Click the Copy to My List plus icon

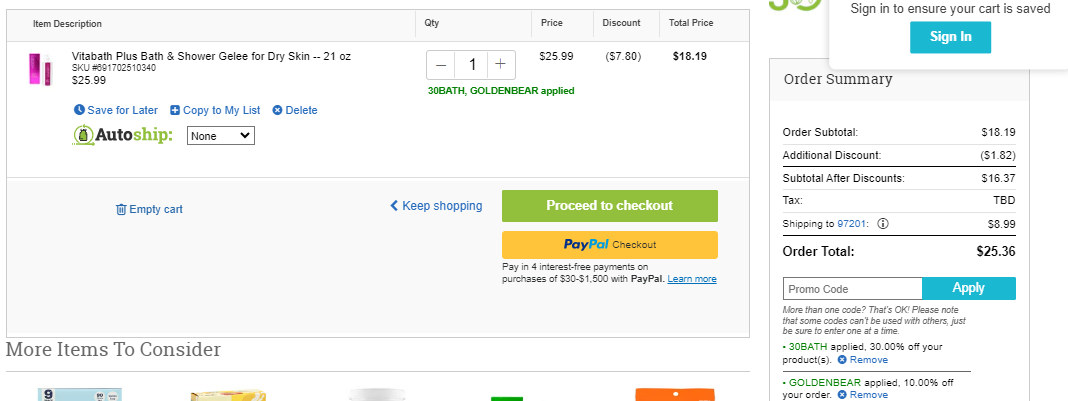tap(175, 110)
